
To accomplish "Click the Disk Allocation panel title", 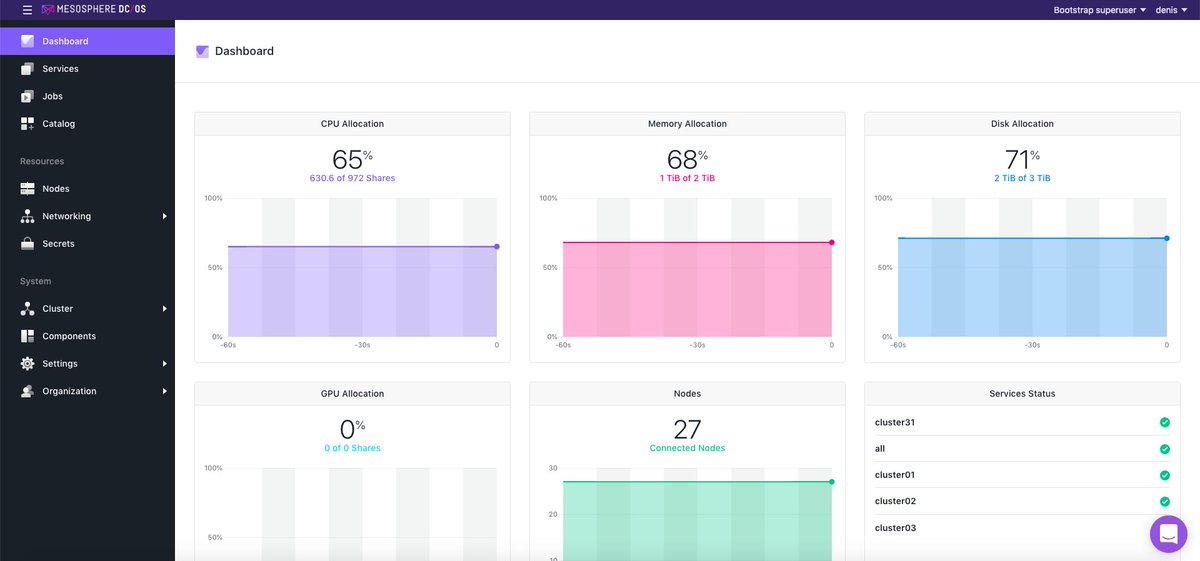I will point(1022,124).
